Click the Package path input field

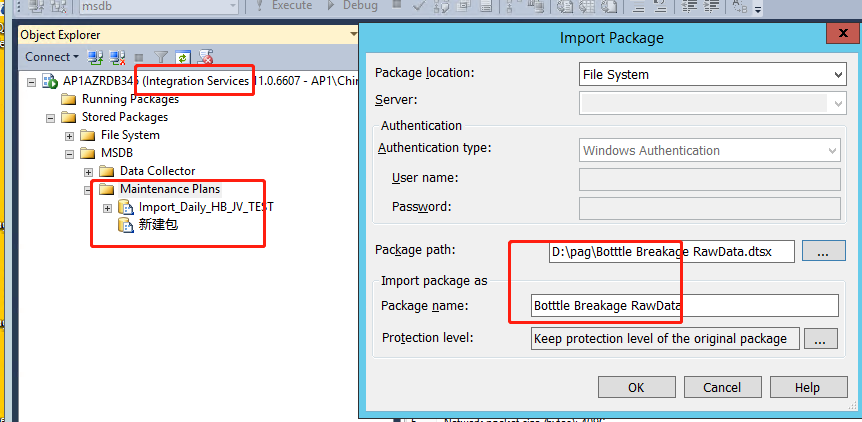point(671,252)
